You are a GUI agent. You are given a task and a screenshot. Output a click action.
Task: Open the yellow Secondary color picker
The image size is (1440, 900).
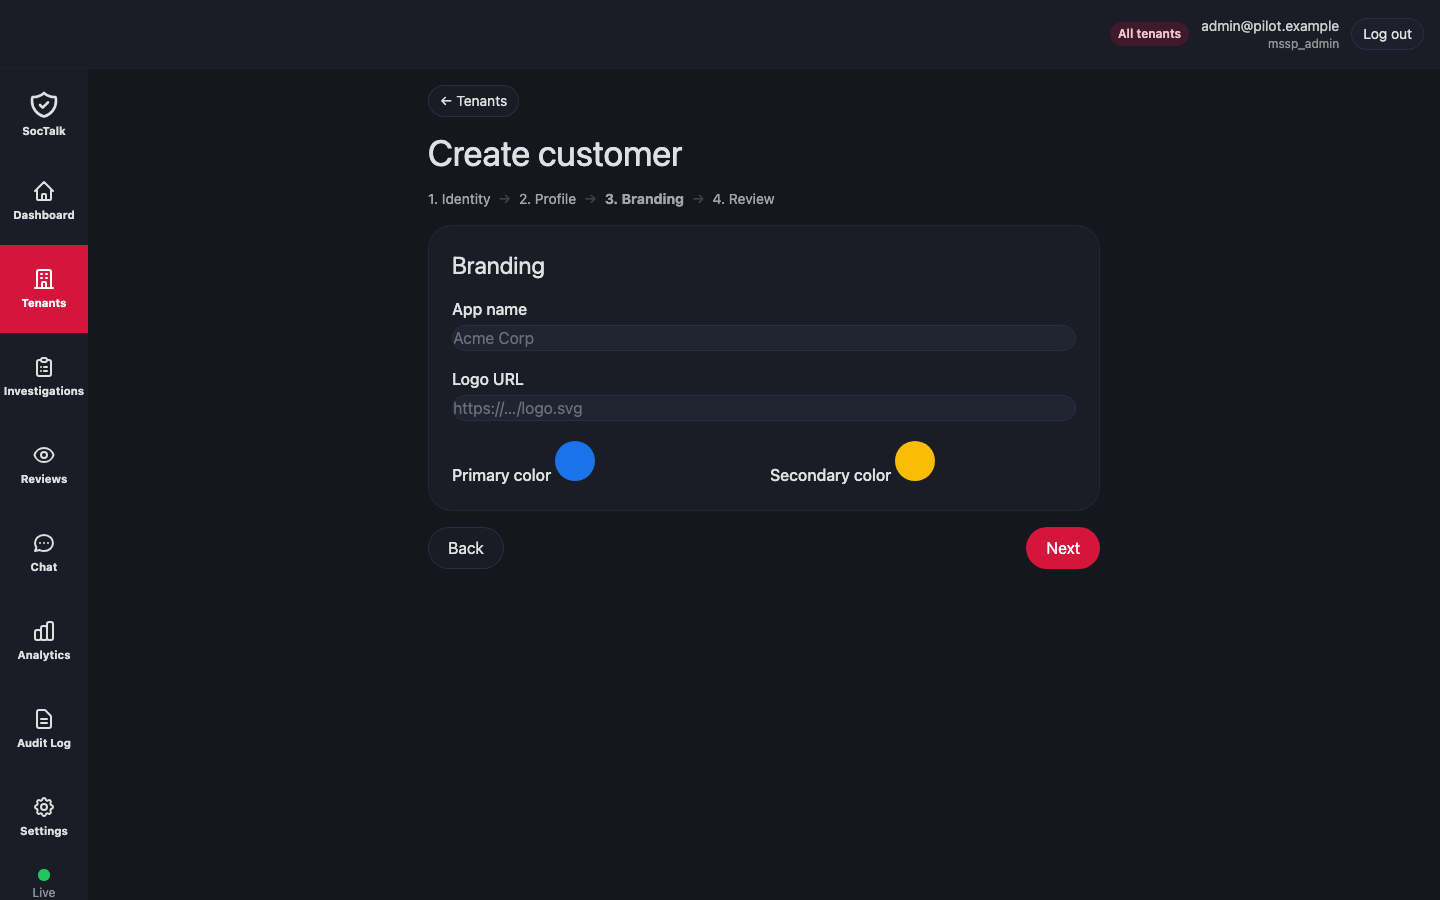tap(915, 461)
